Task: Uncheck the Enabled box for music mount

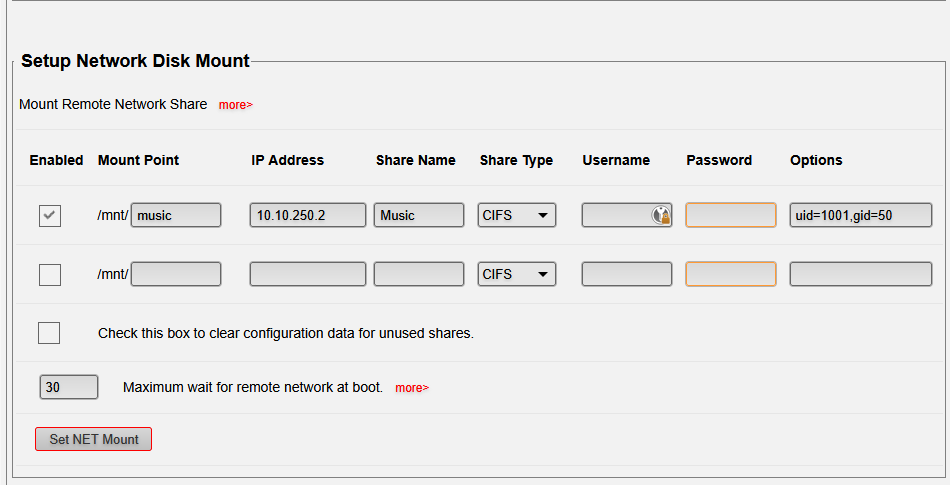Action: point(50,215)
